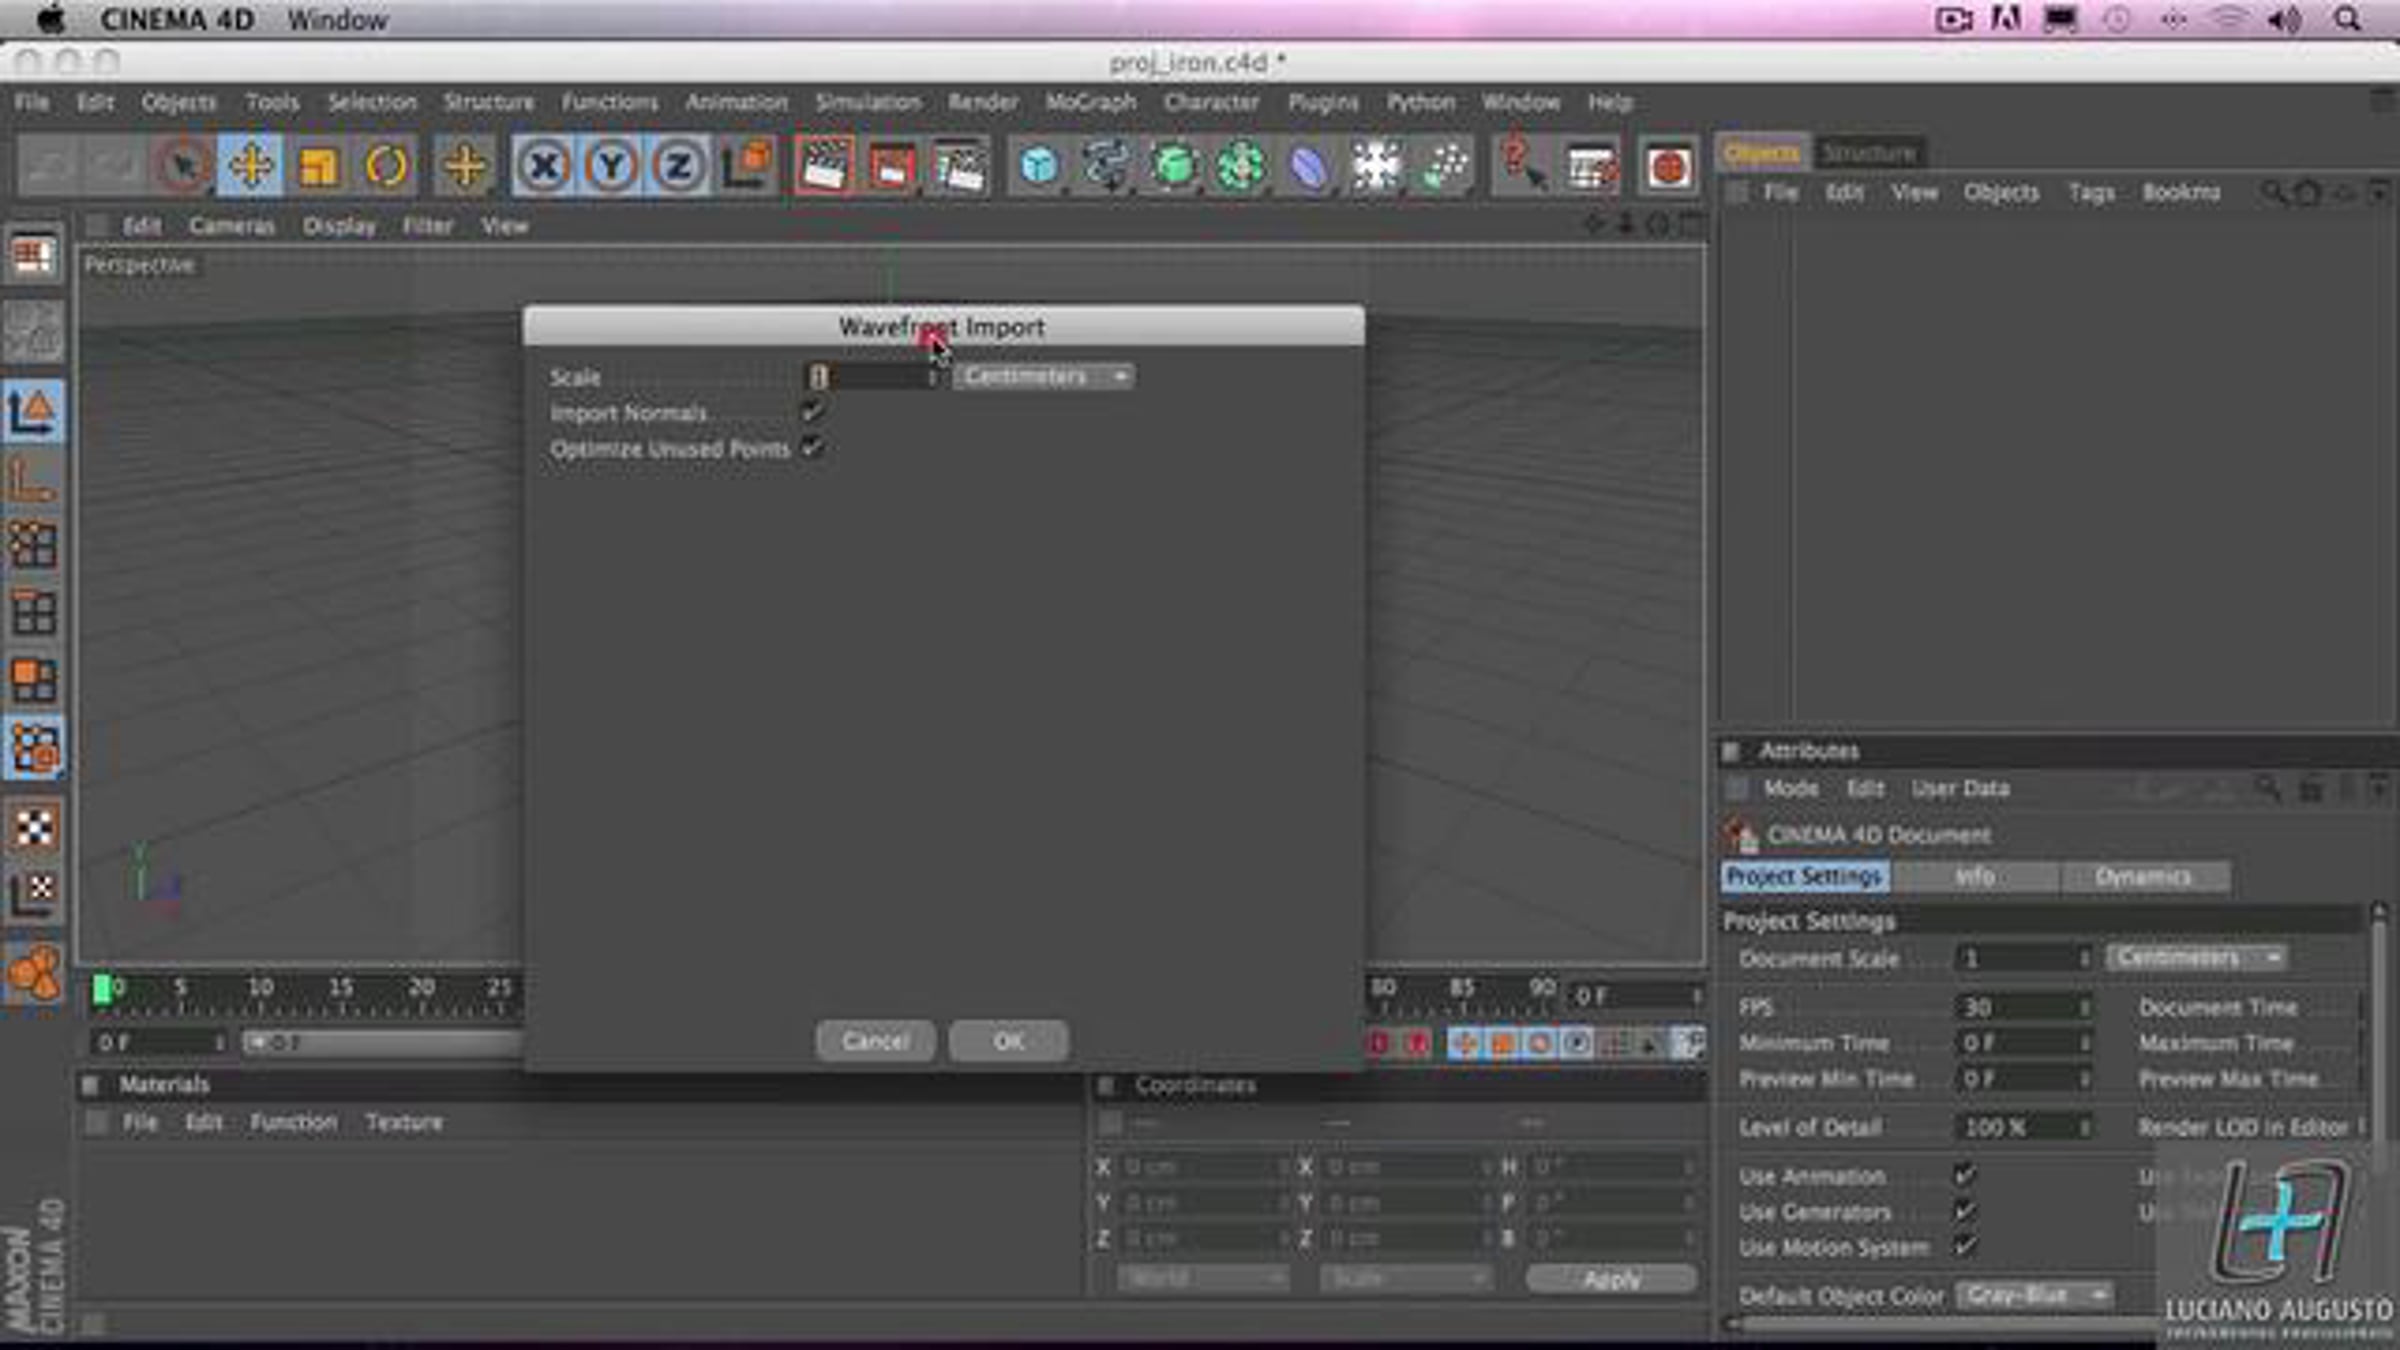The width and height of the screenshot is (2400, 1350).
Task: Select the Move tool in the top toolbar
Action: coord(250,165)
